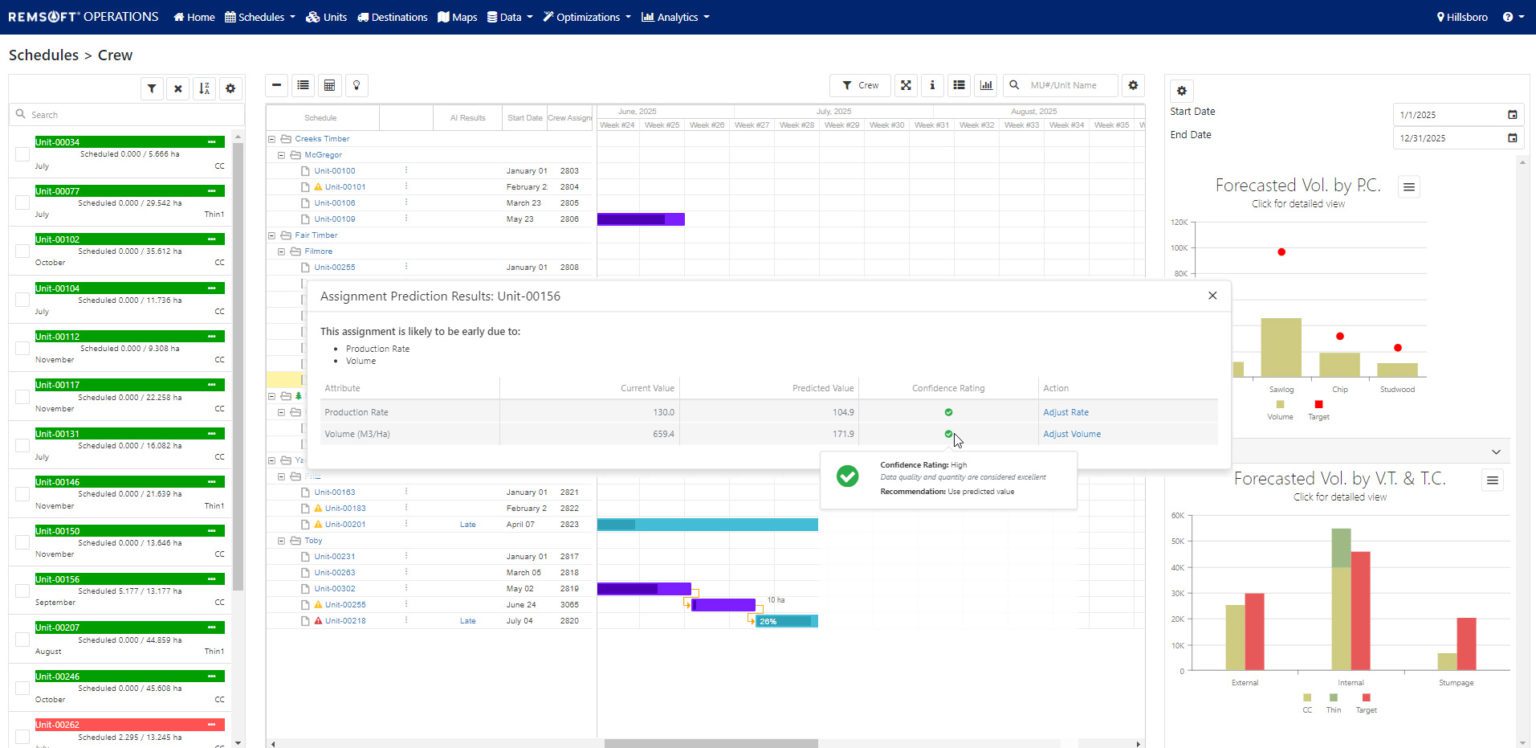This screenshot has height=748, width=1536.
Task: Tick the checkbox next to Unit-00156
Action: tap(21, 591)
